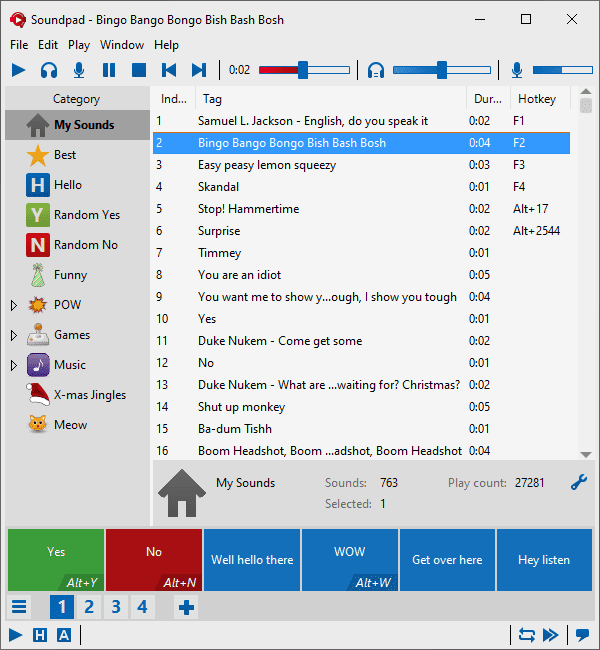
Task: Expand the Music category
Action: [x=13, y=365]
